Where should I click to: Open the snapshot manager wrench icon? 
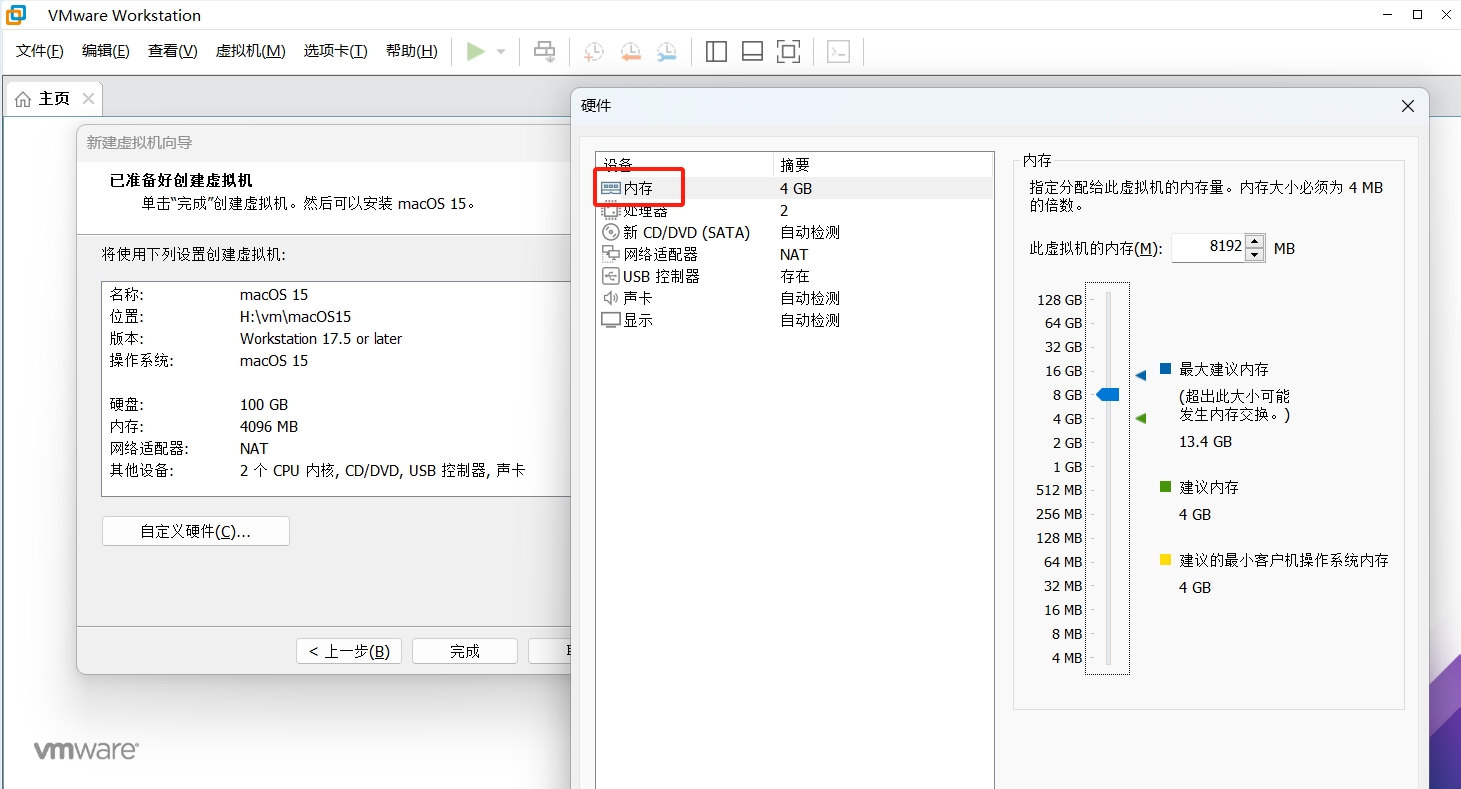666,52
